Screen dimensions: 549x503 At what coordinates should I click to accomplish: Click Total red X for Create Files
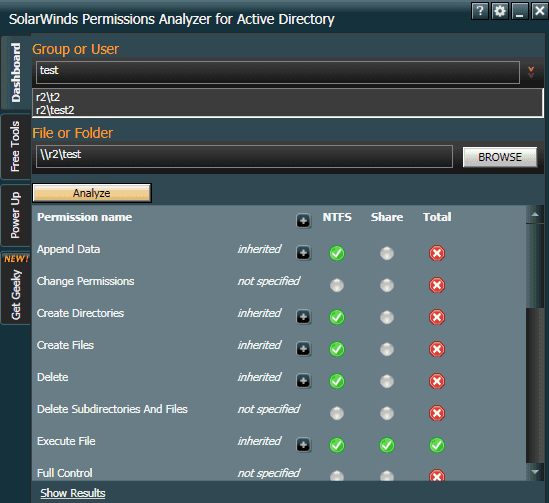(437, 349)
